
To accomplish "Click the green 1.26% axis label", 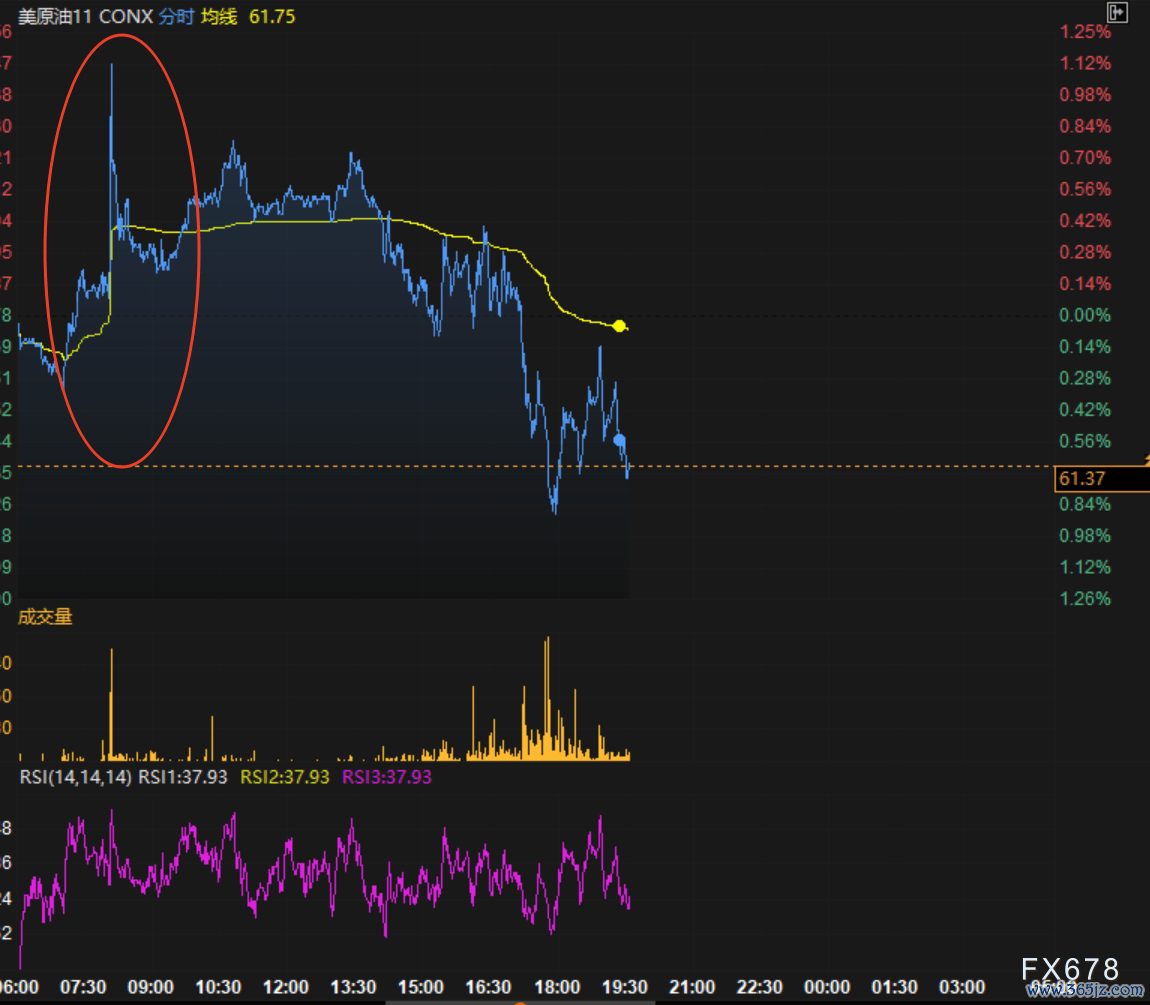I will [x=1085, y=599].
